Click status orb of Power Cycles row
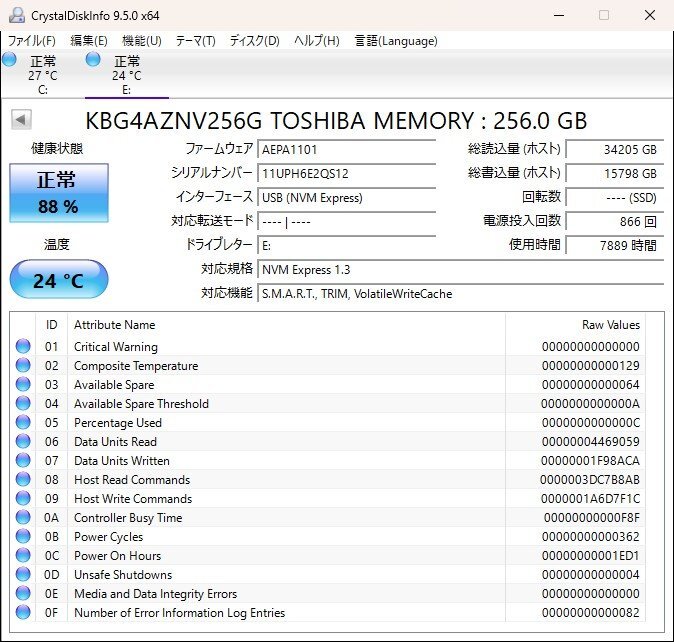The image size is (674, 642). coord(23,536)
